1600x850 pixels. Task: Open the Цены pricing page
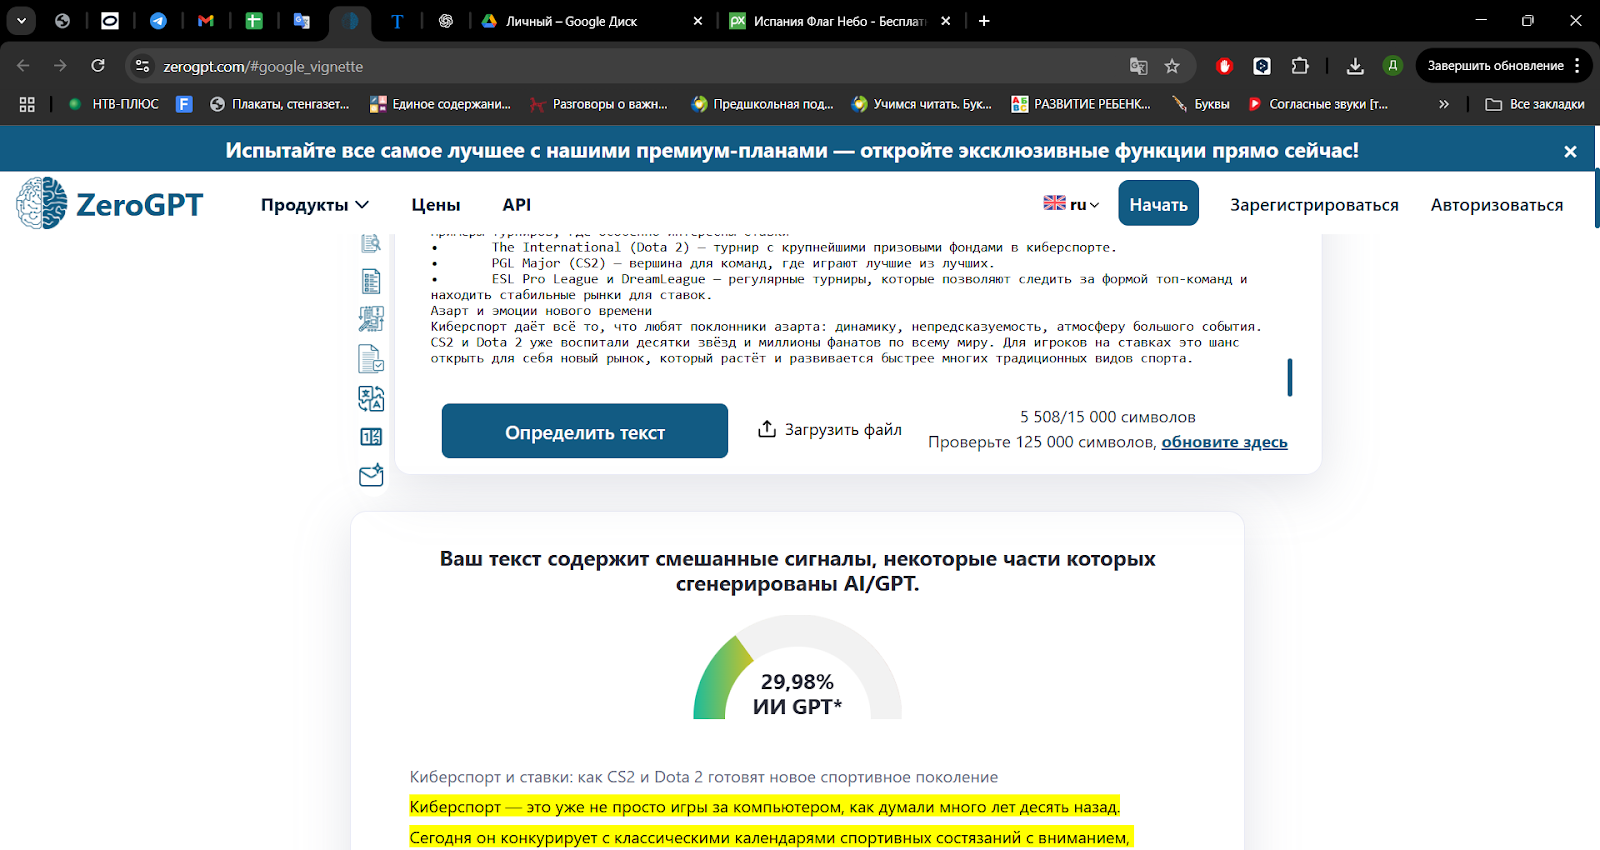[x=436, y=204]
